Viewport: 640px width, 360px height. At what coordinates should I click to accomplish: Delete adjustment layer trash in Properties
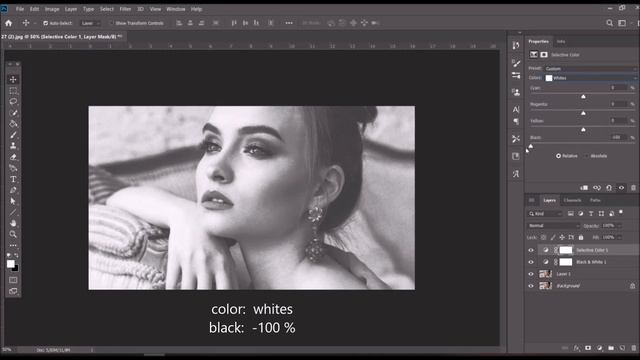click(x=633, y=188)
